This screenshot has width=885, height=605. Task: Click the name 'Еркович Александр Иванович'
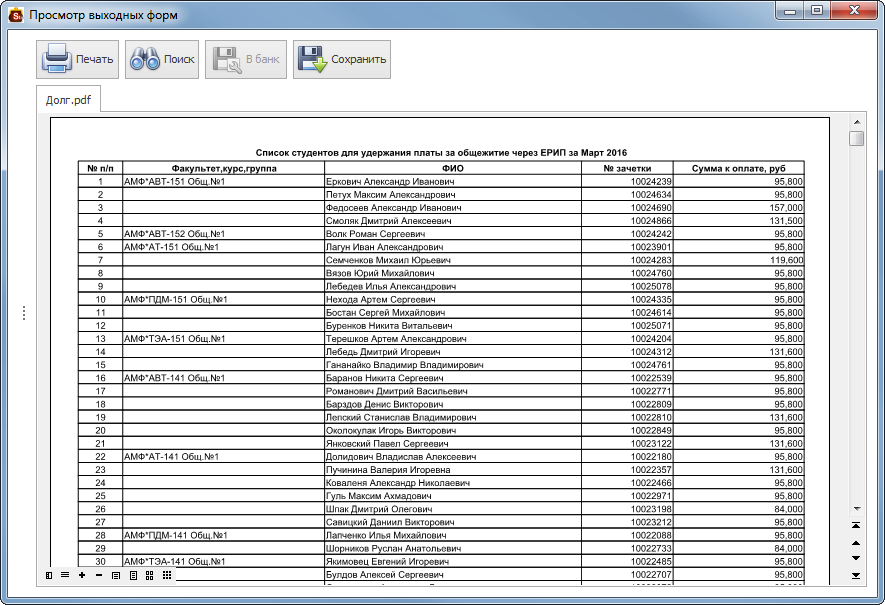[x=390, y=182]
